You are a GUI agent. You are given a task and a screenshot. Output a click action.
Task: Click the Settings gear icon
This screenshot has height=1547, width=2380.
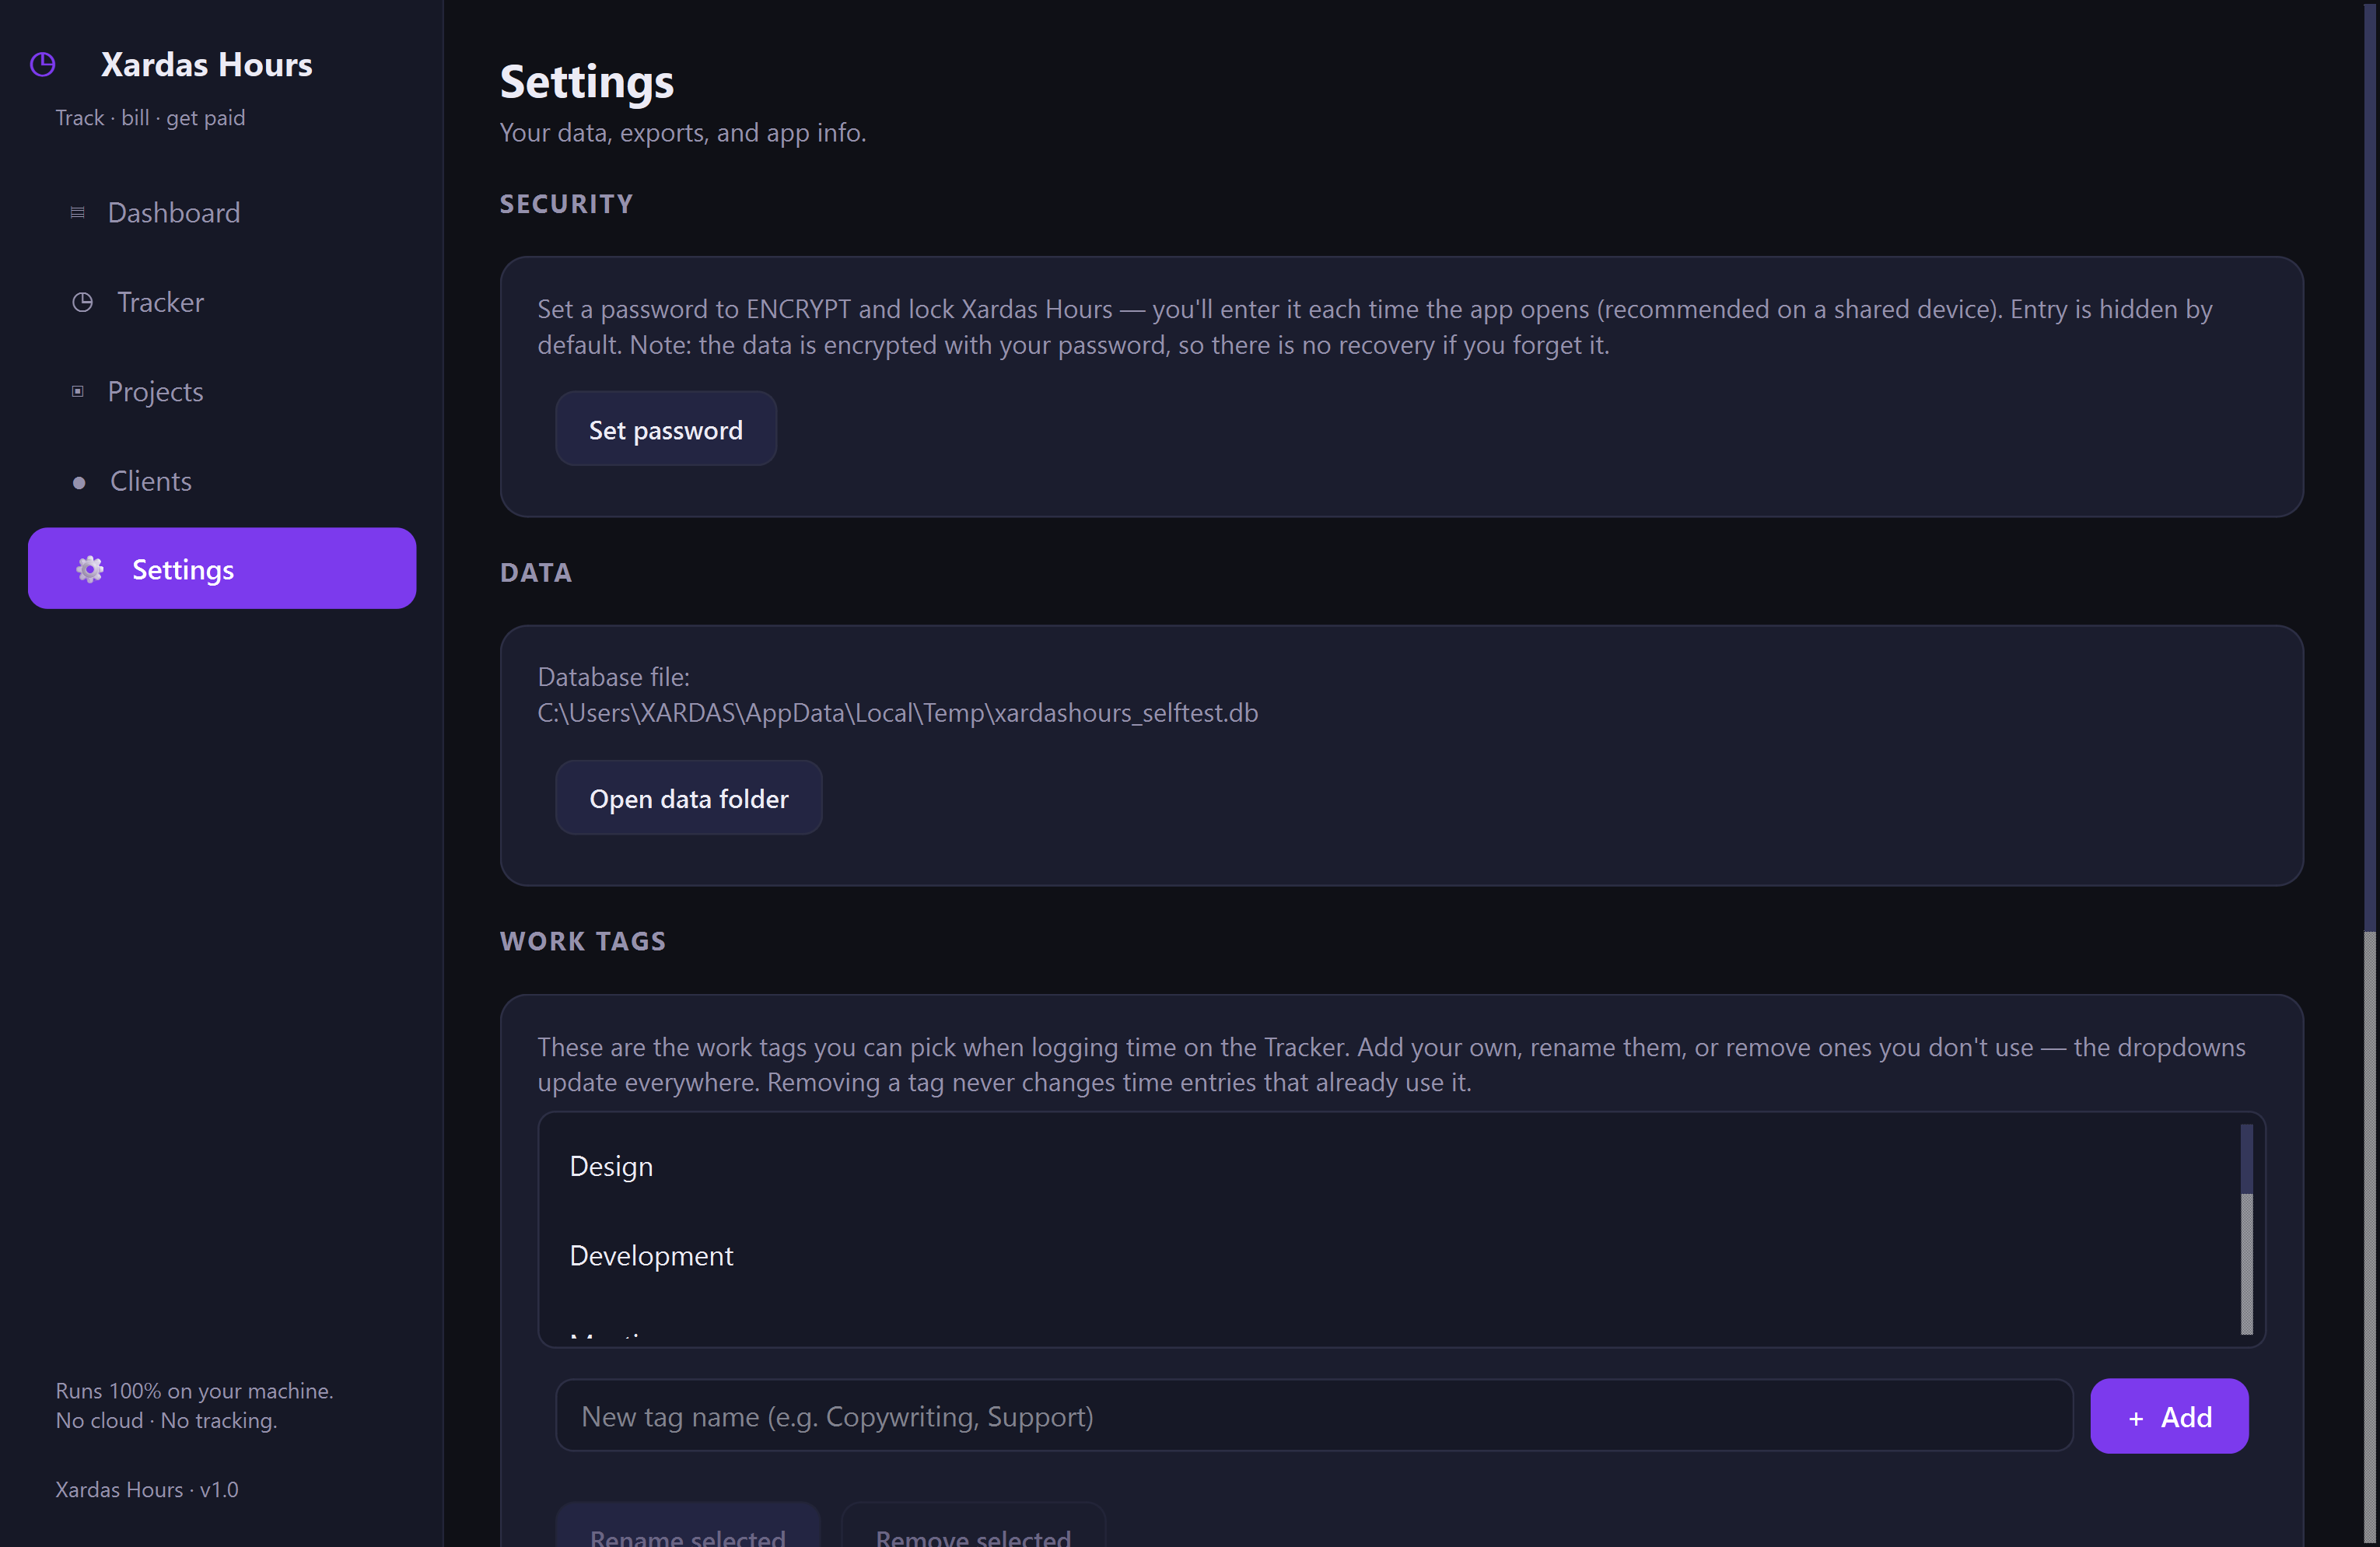[x=90, y=569]
